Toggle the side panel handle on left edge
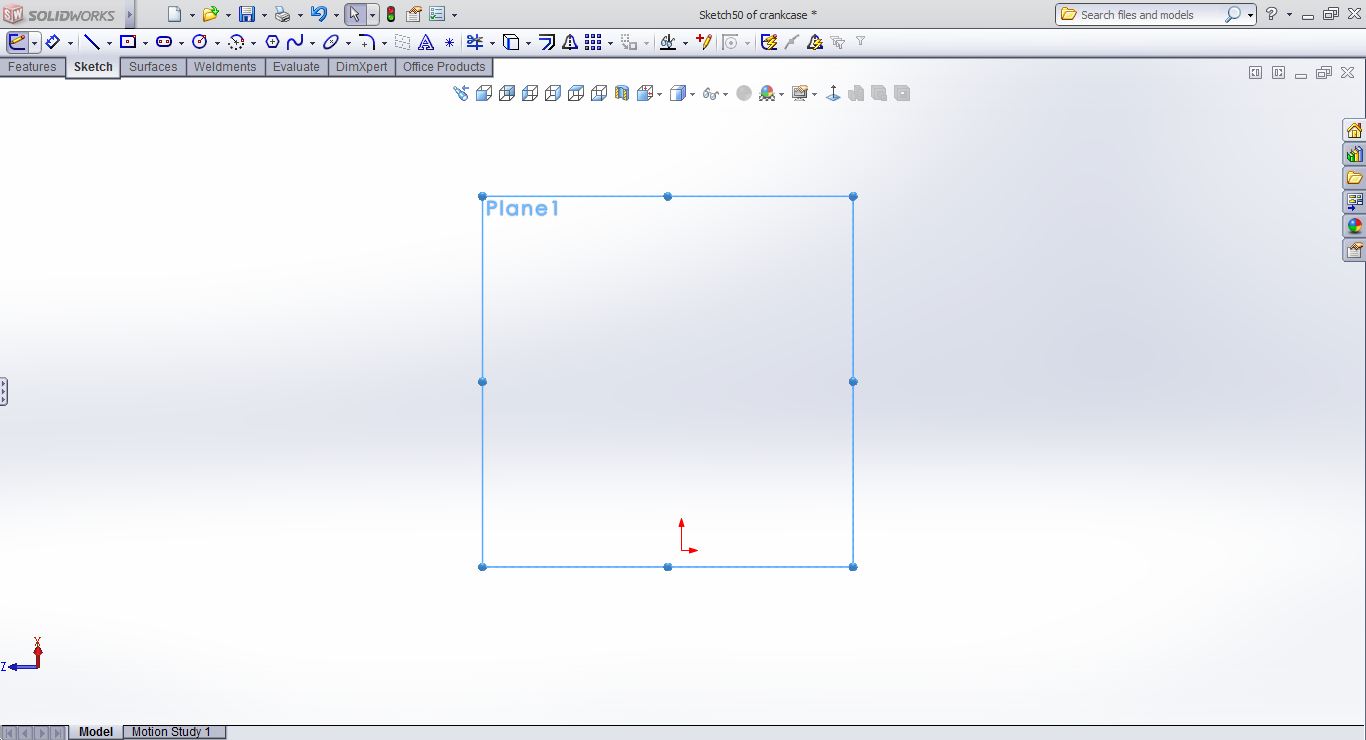 4,391
